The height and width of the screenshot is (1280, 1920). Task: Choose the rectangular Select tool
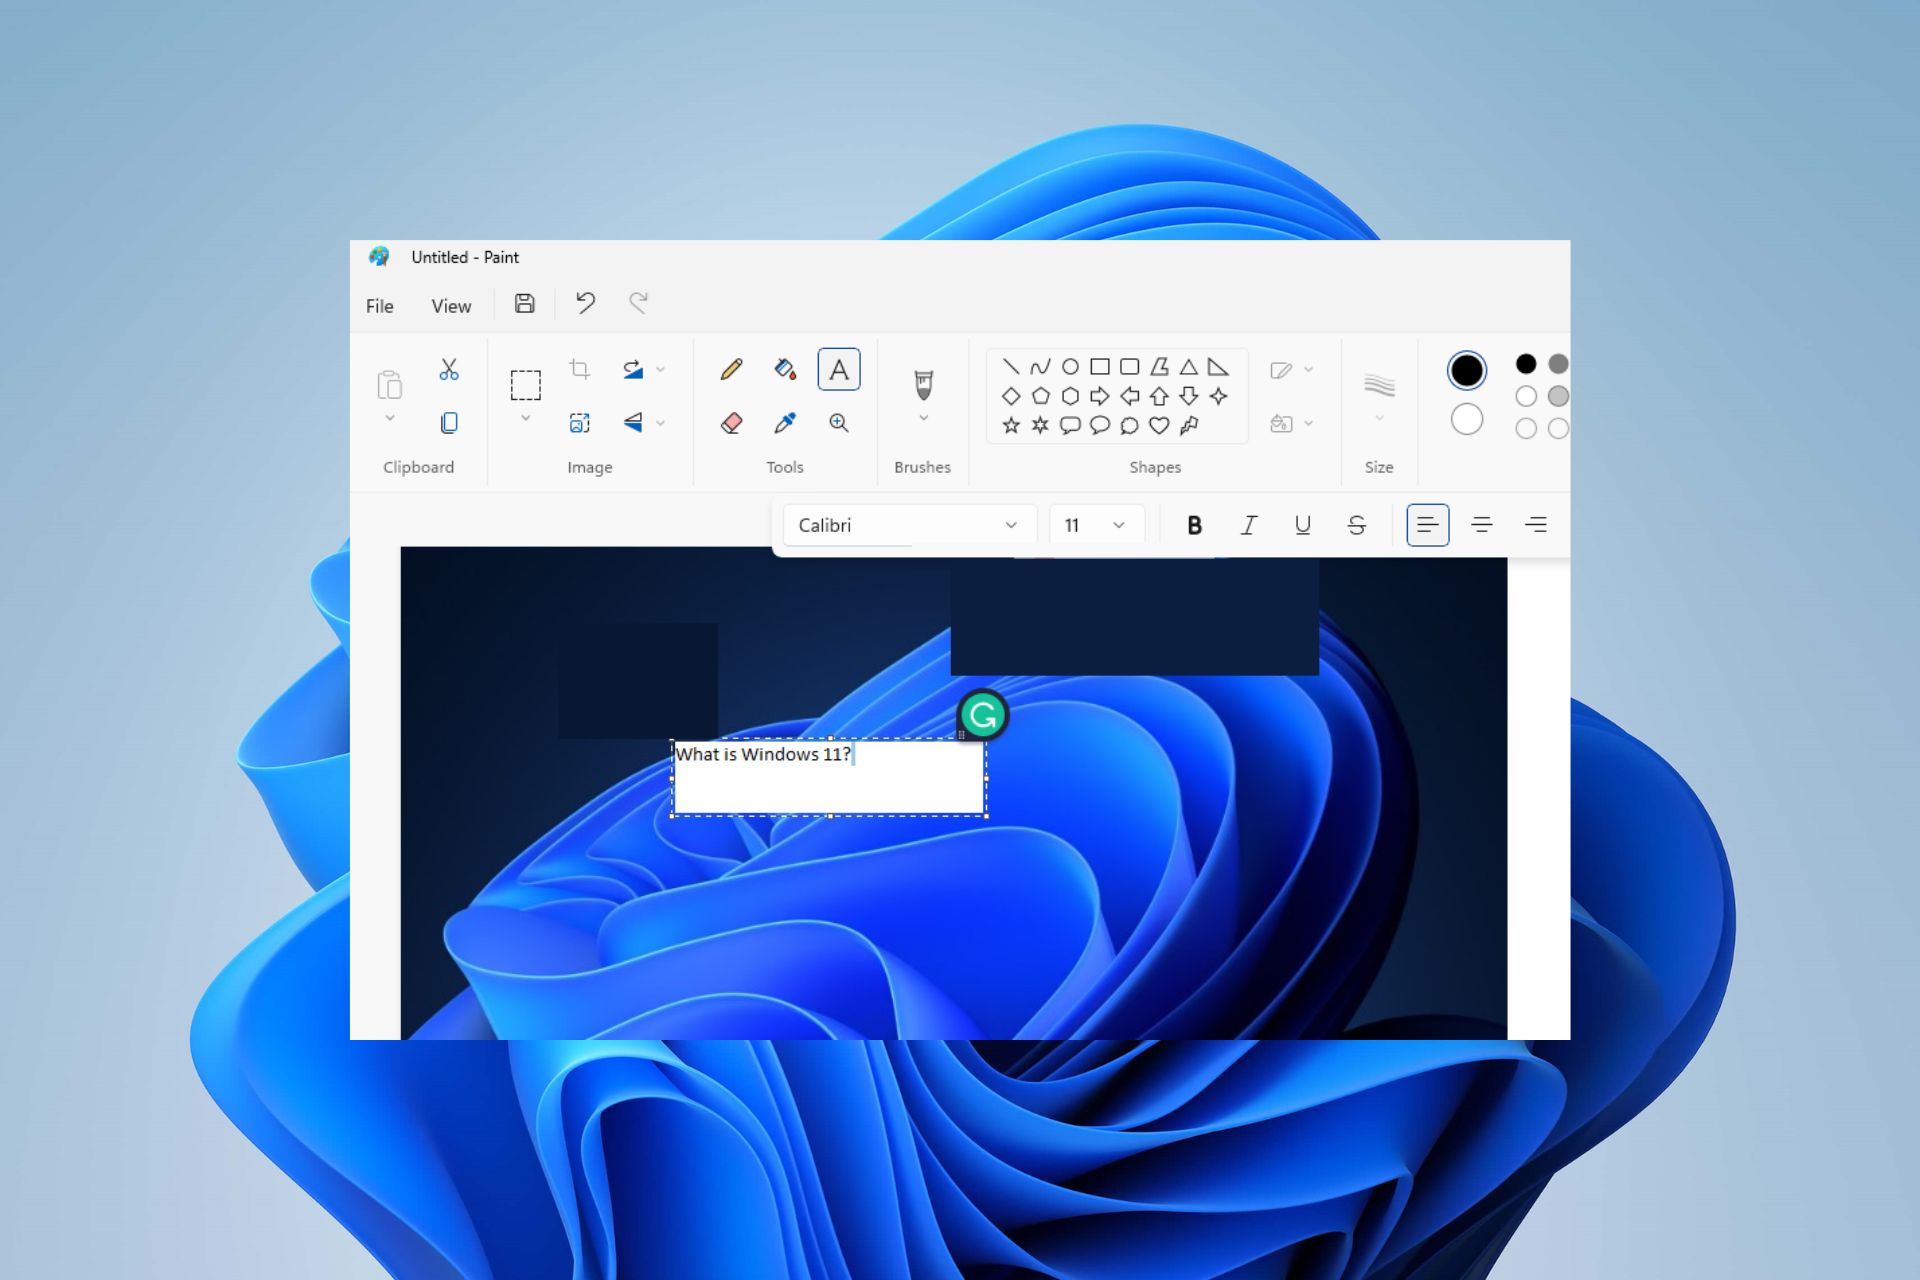pyautogui.click(x=525, y=385)
